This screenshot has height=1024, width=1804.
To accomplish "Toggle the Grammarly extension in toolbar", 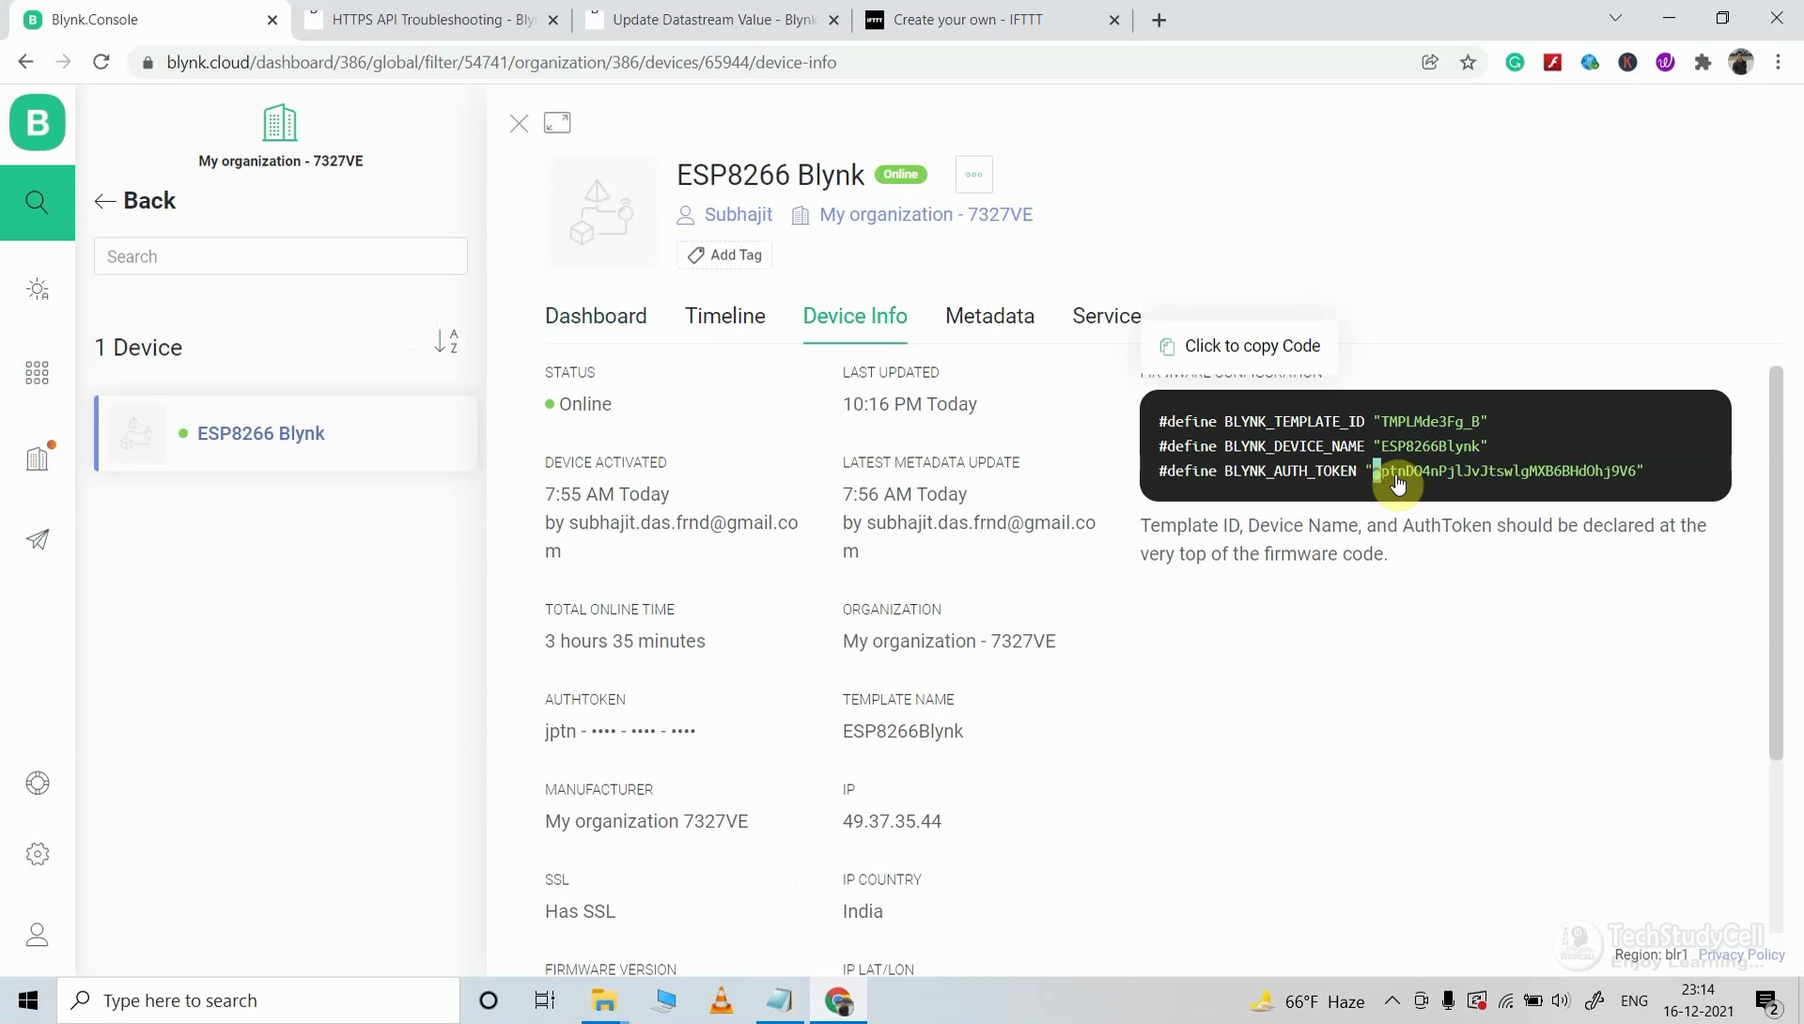I will 1515,62.
